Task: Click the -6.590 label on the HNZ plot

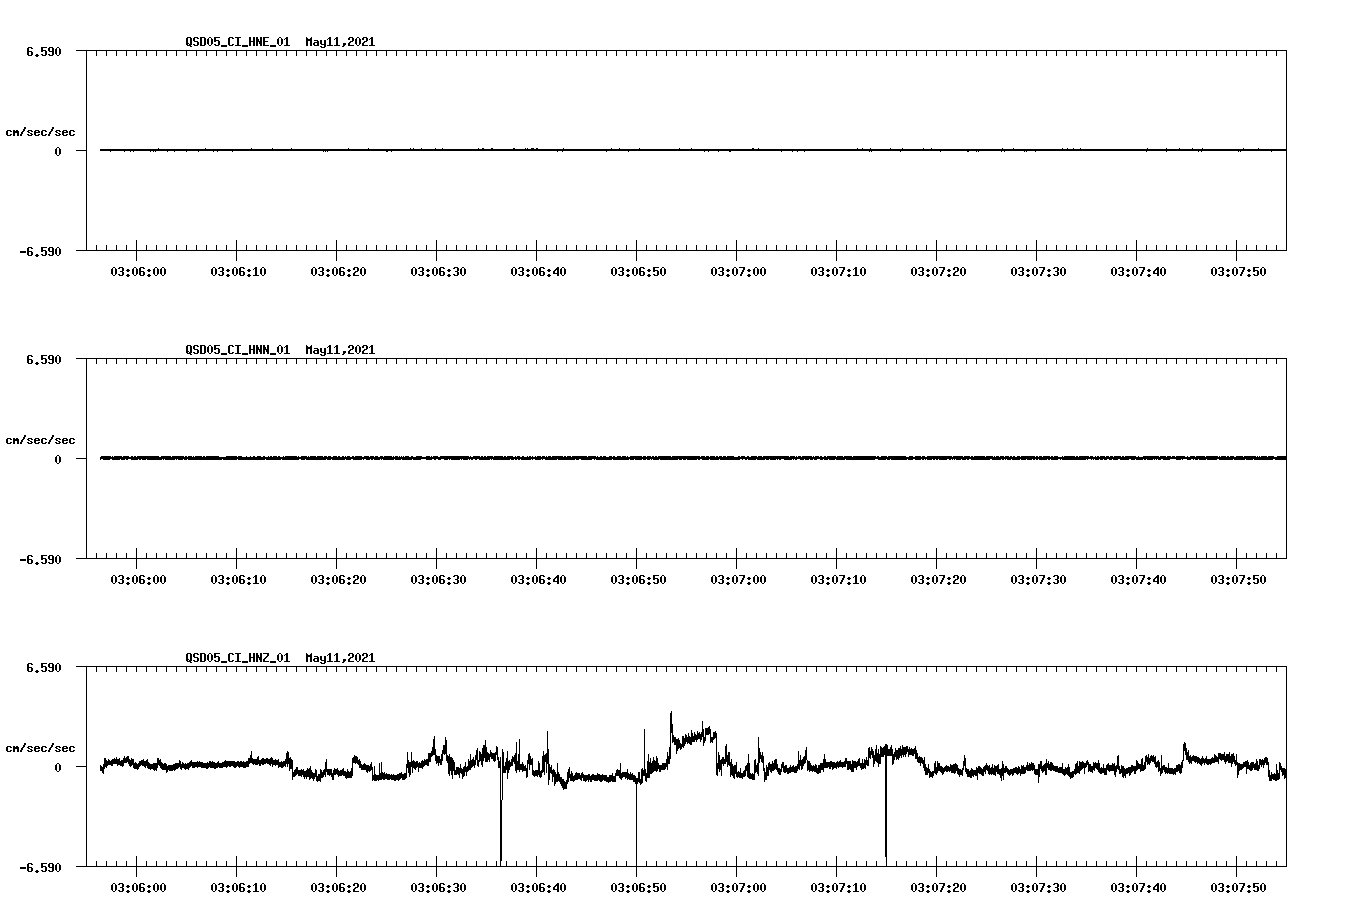Action: click(x=42, y=866)
